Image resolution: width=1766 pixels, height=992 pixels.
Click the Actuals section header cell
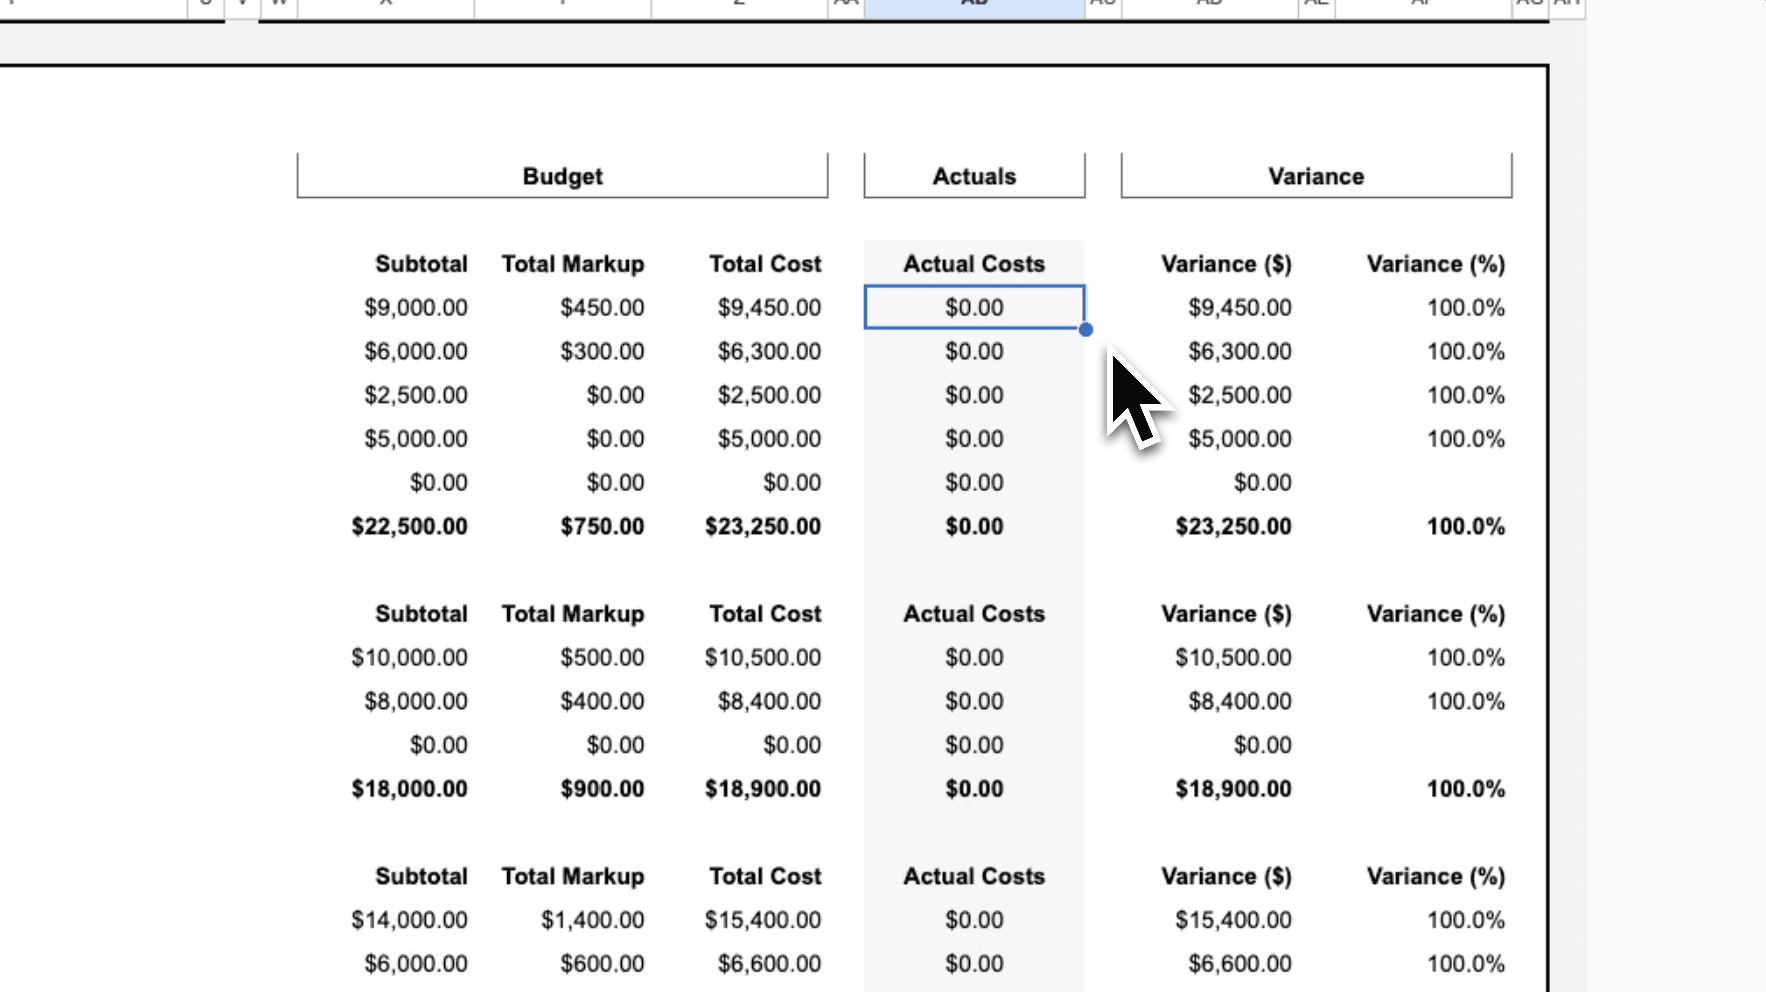pos(973,175)
